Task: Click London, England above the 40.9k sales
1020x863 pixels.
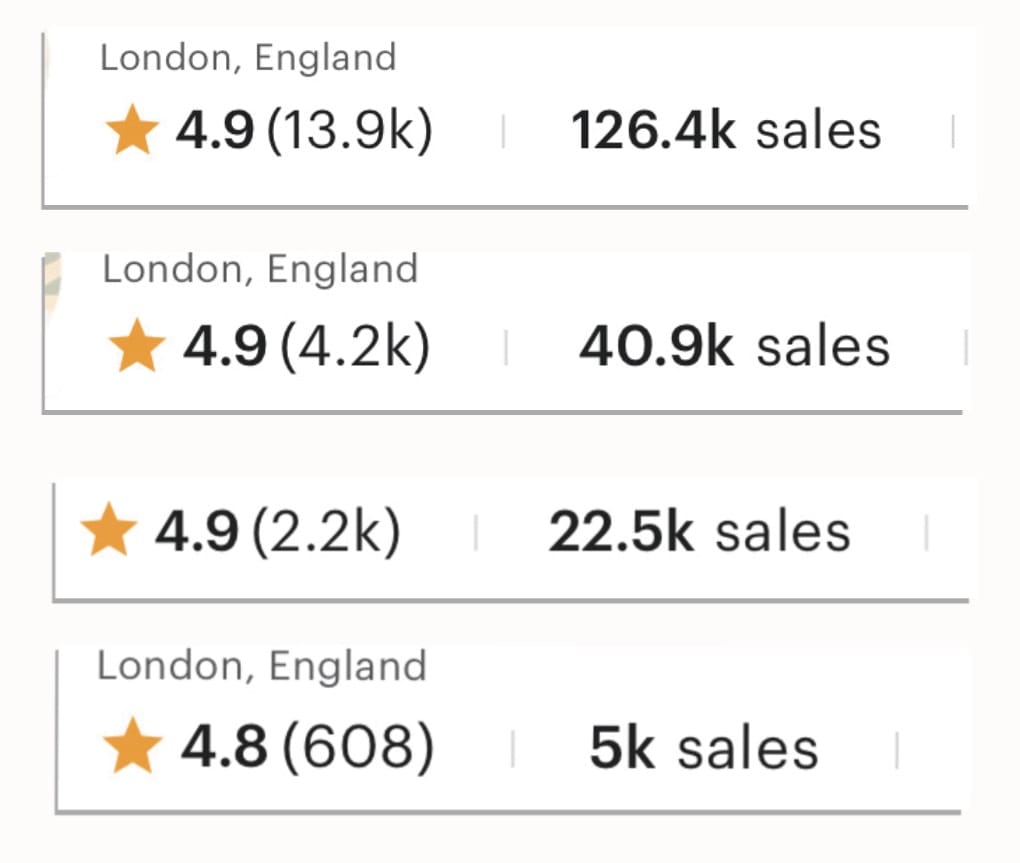Action: point(260,270)
